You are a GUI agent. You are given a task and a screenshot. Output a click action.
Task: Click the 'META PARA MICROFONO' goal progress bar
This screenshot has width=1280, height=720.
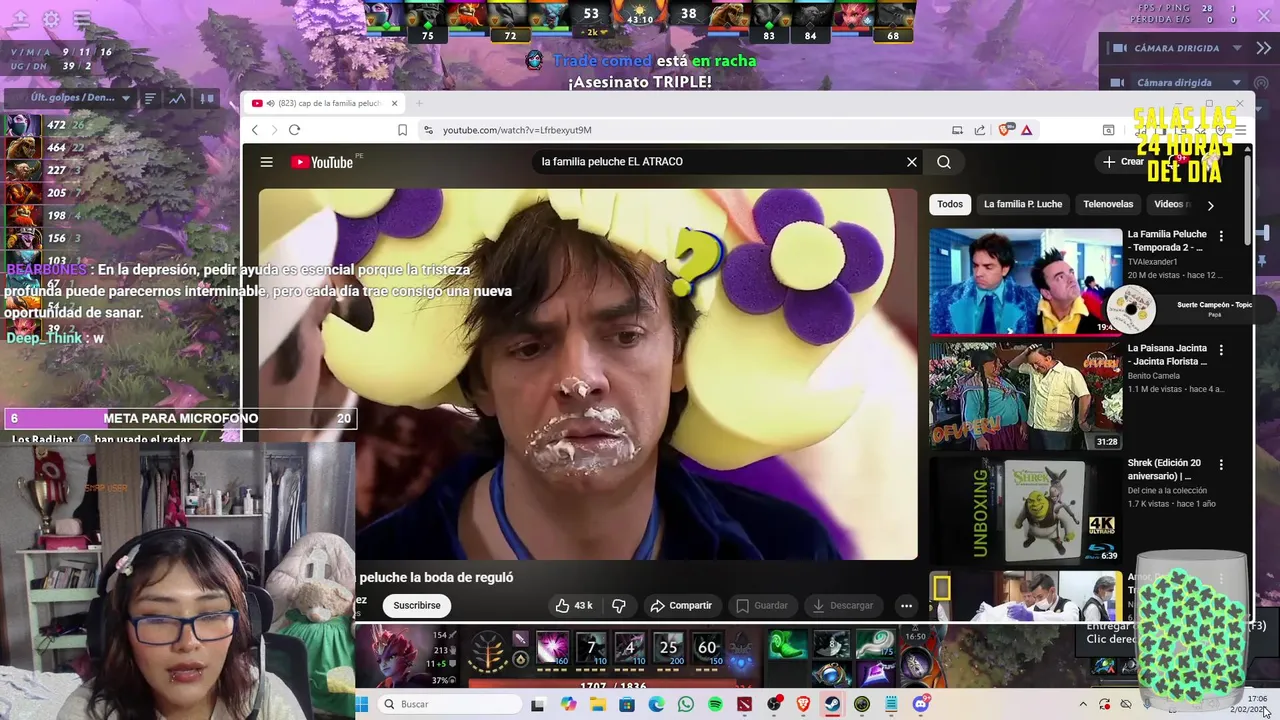[x=181, y=418]
